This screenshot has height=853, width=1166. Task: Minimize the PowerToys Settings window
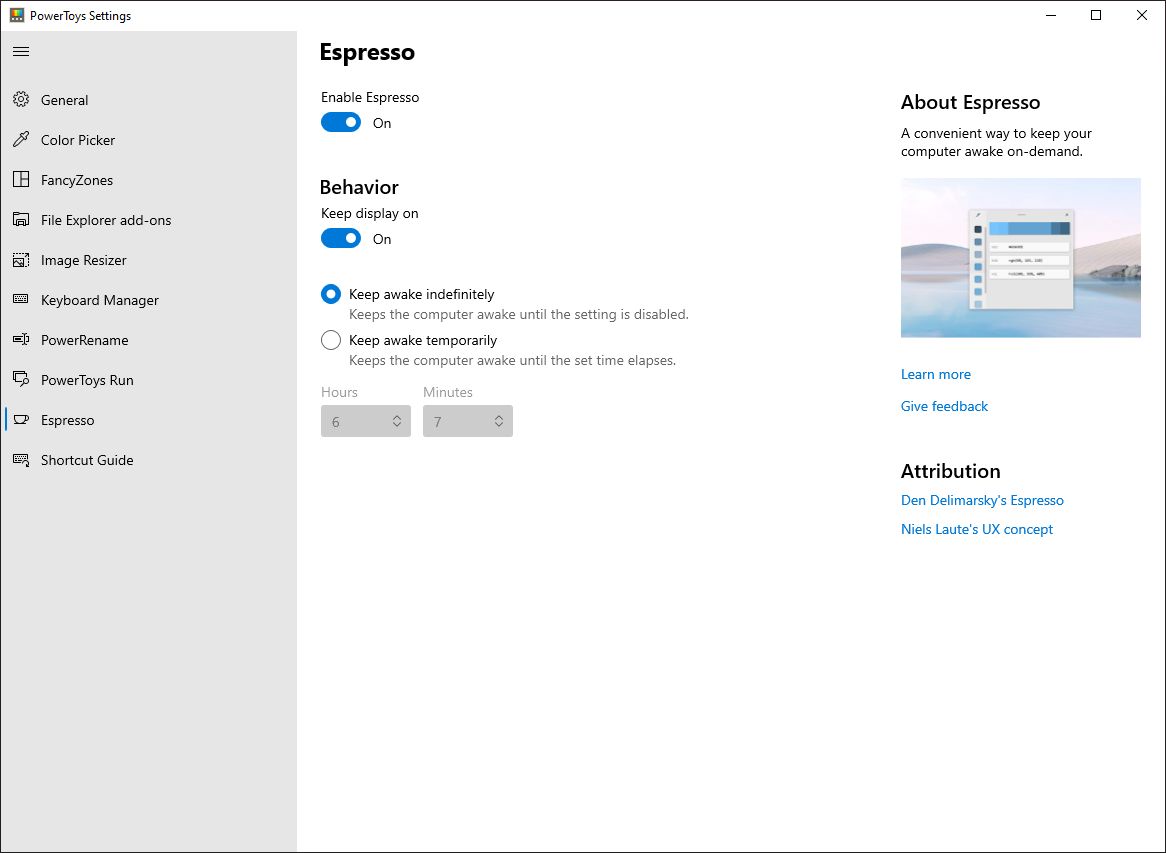[1051, 16]
